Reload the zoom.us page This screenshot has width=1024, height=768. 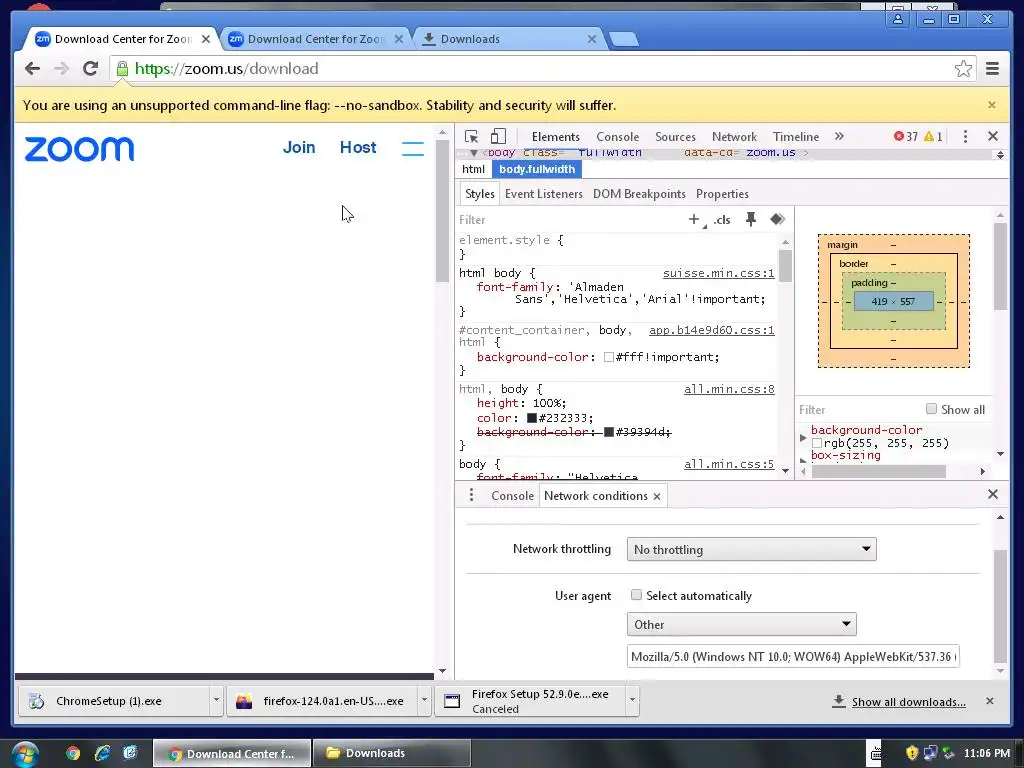point(91,69)
